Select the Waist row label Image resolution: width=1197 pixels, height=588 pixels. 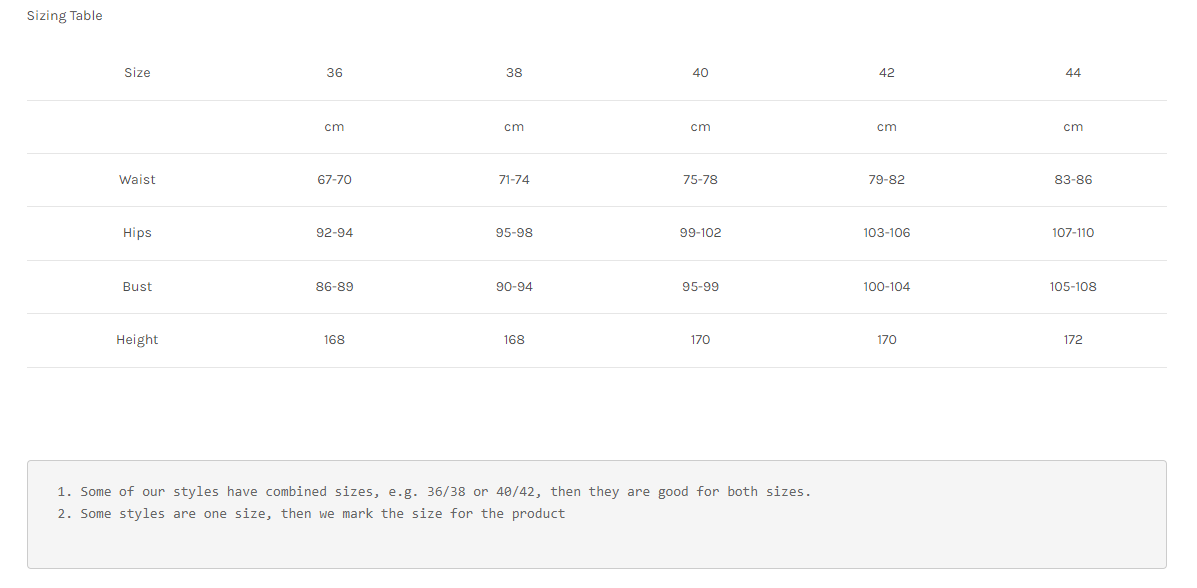[137, 180]
